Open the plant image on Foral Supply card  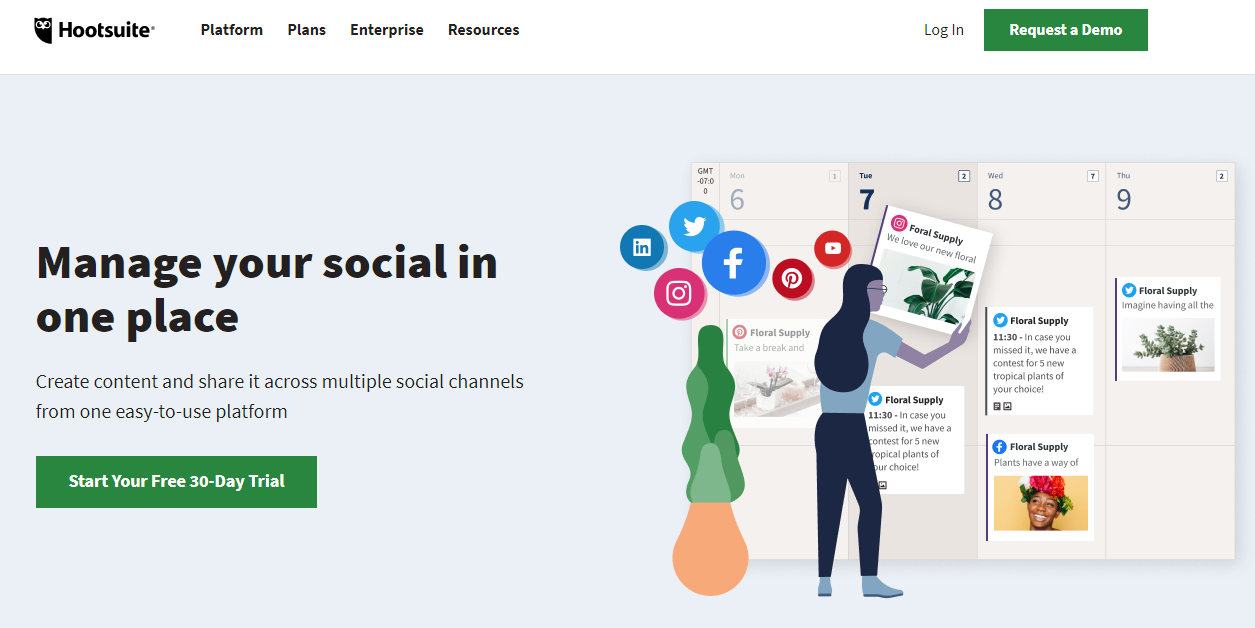tap(928, 288)
